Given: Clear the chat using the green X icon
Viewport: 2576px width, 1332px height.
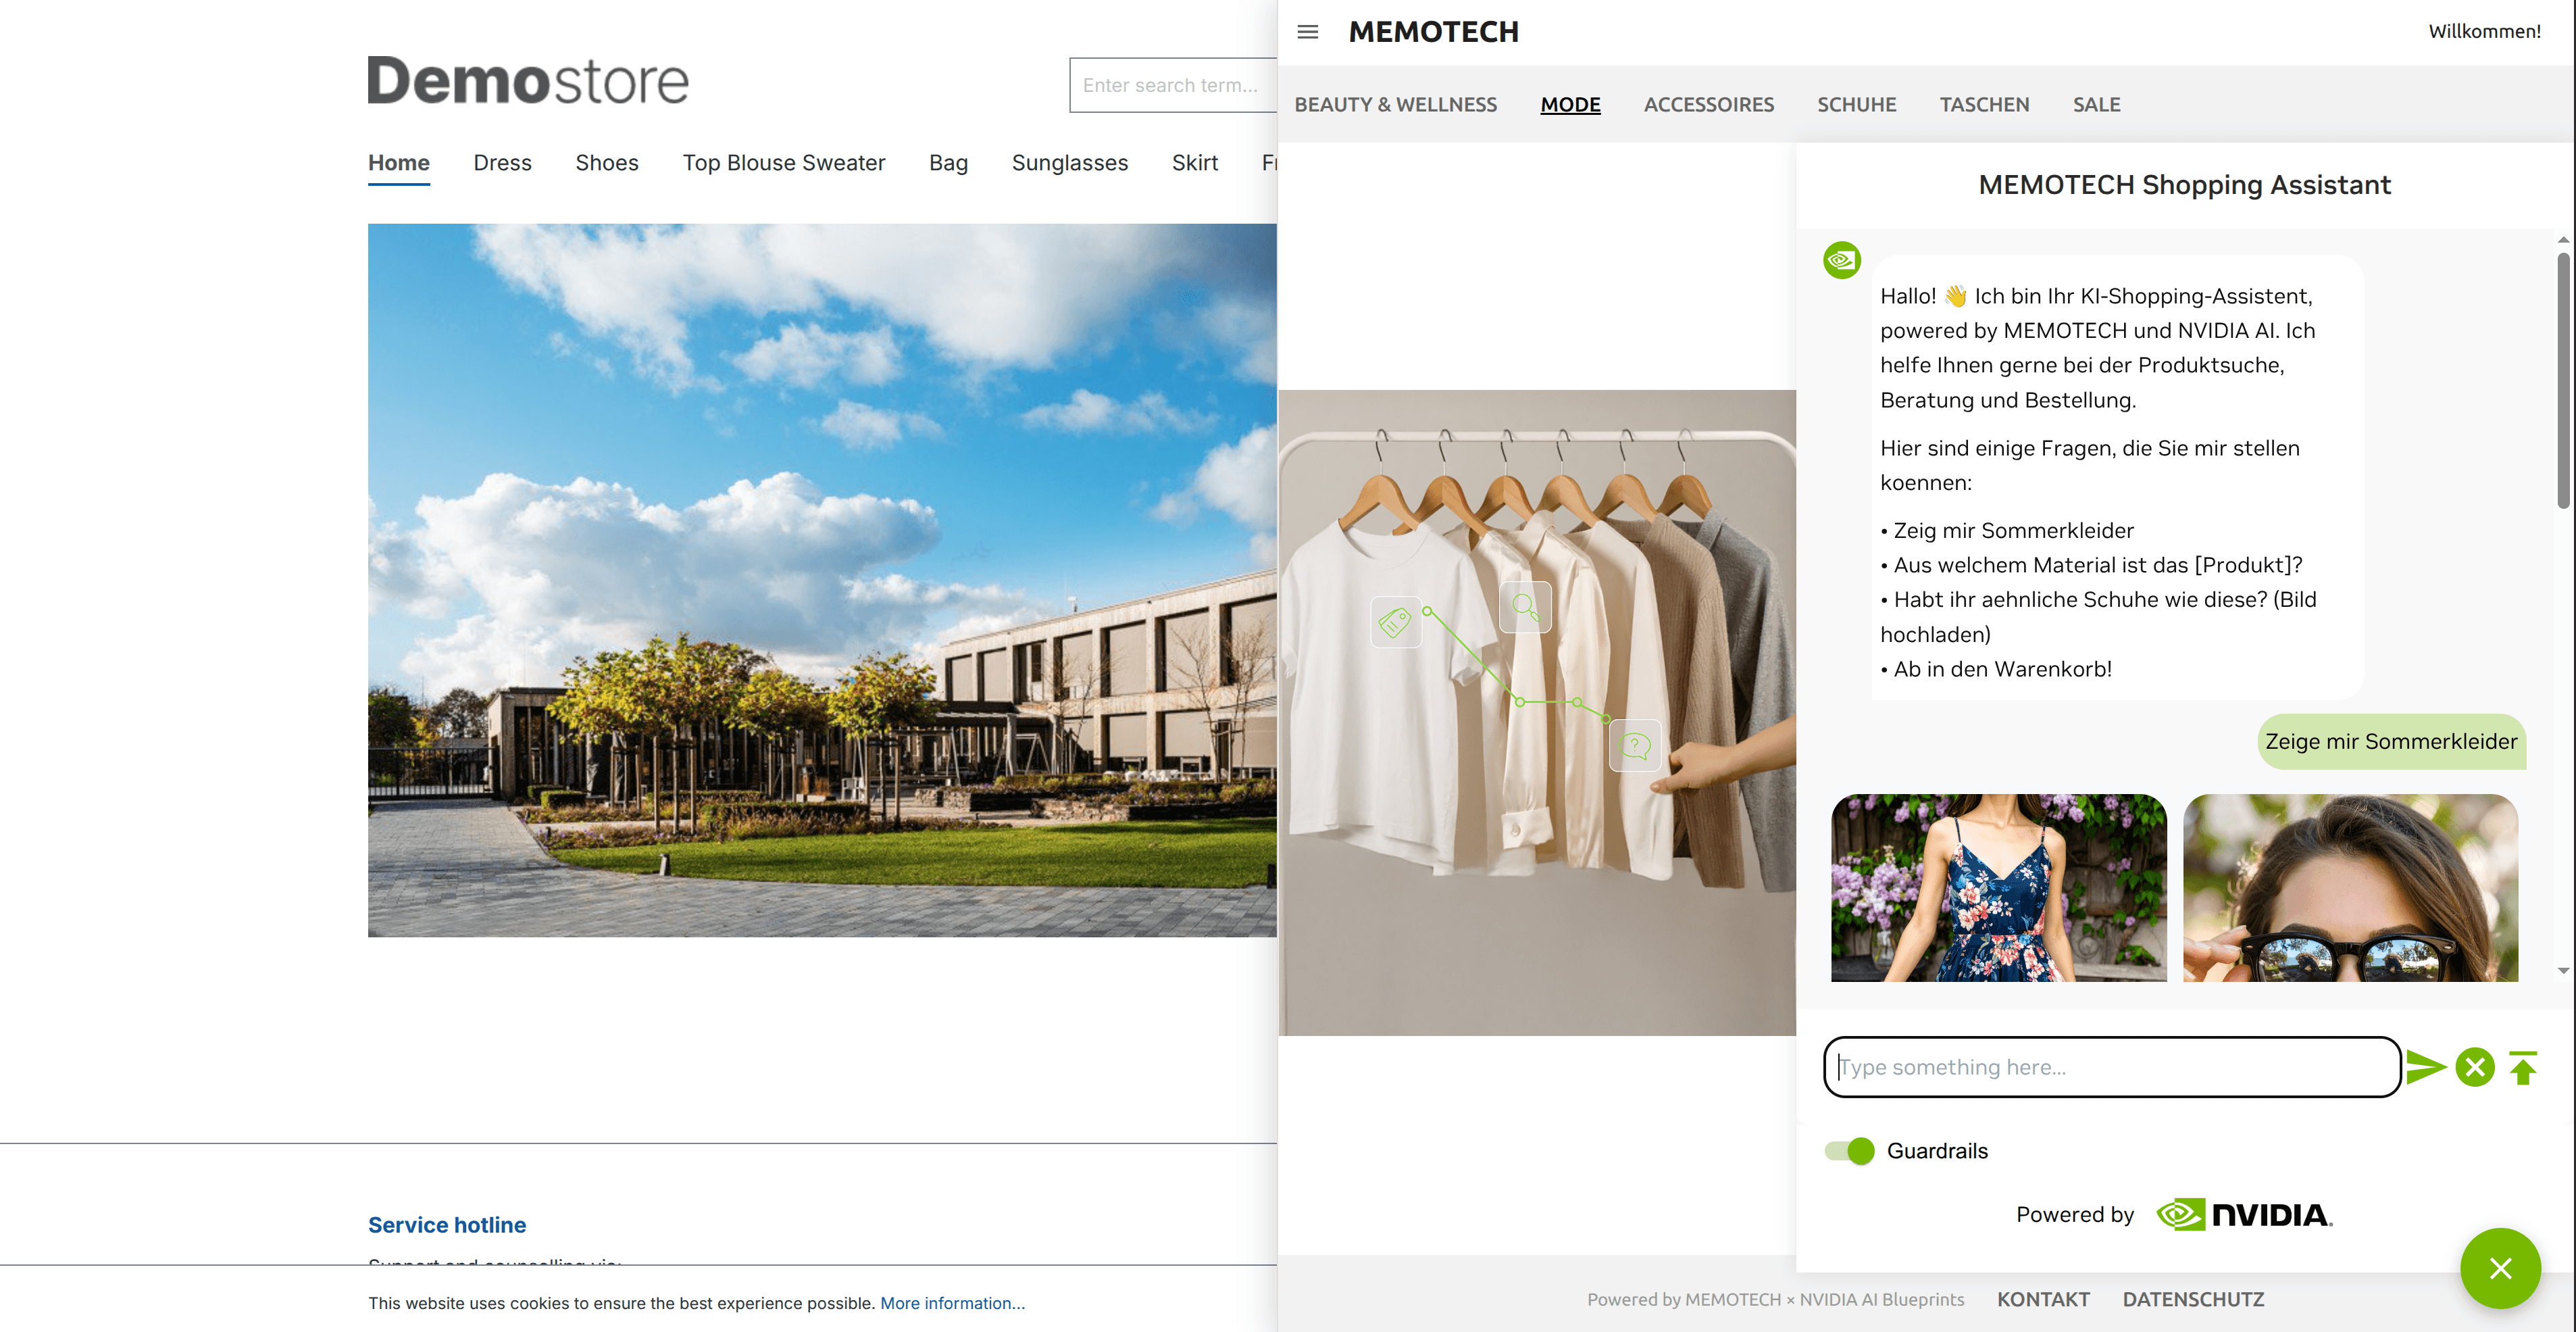Looking at the screenshot, I should (2474, 1067).
